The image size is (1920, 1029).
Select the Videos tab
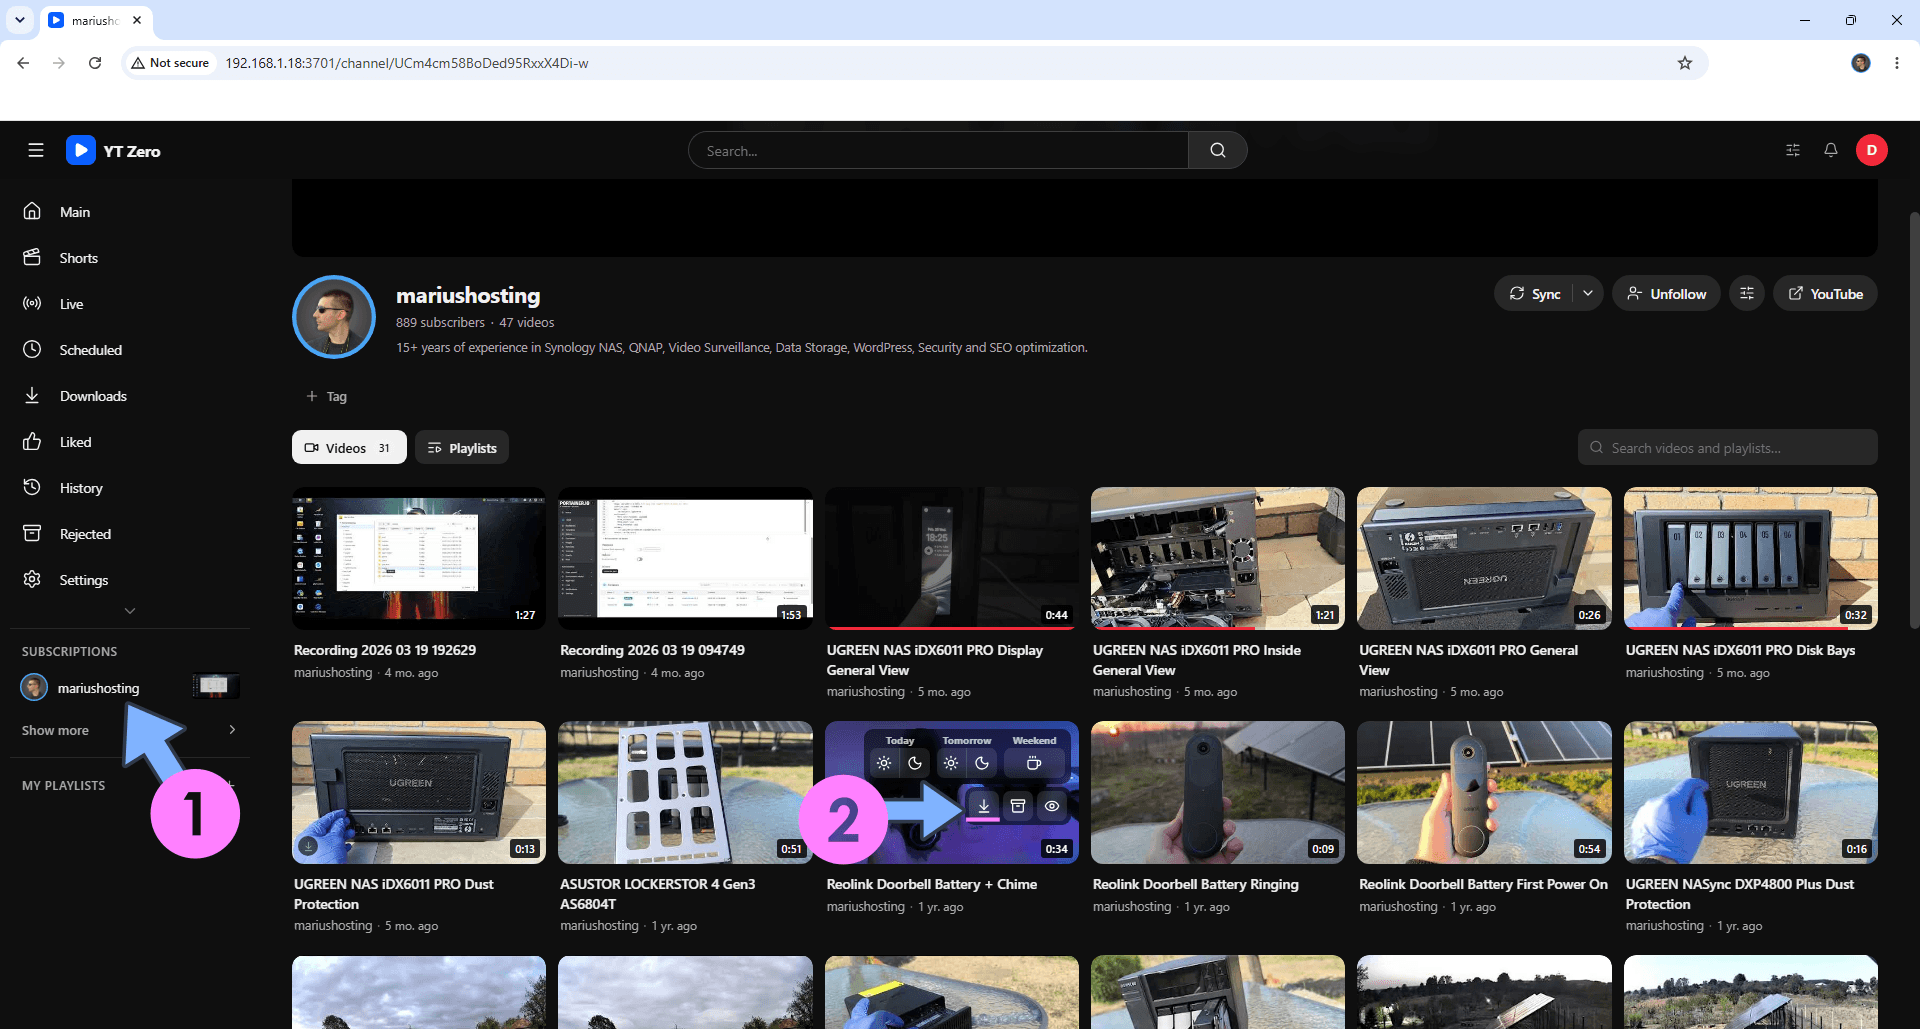[349, 448]
